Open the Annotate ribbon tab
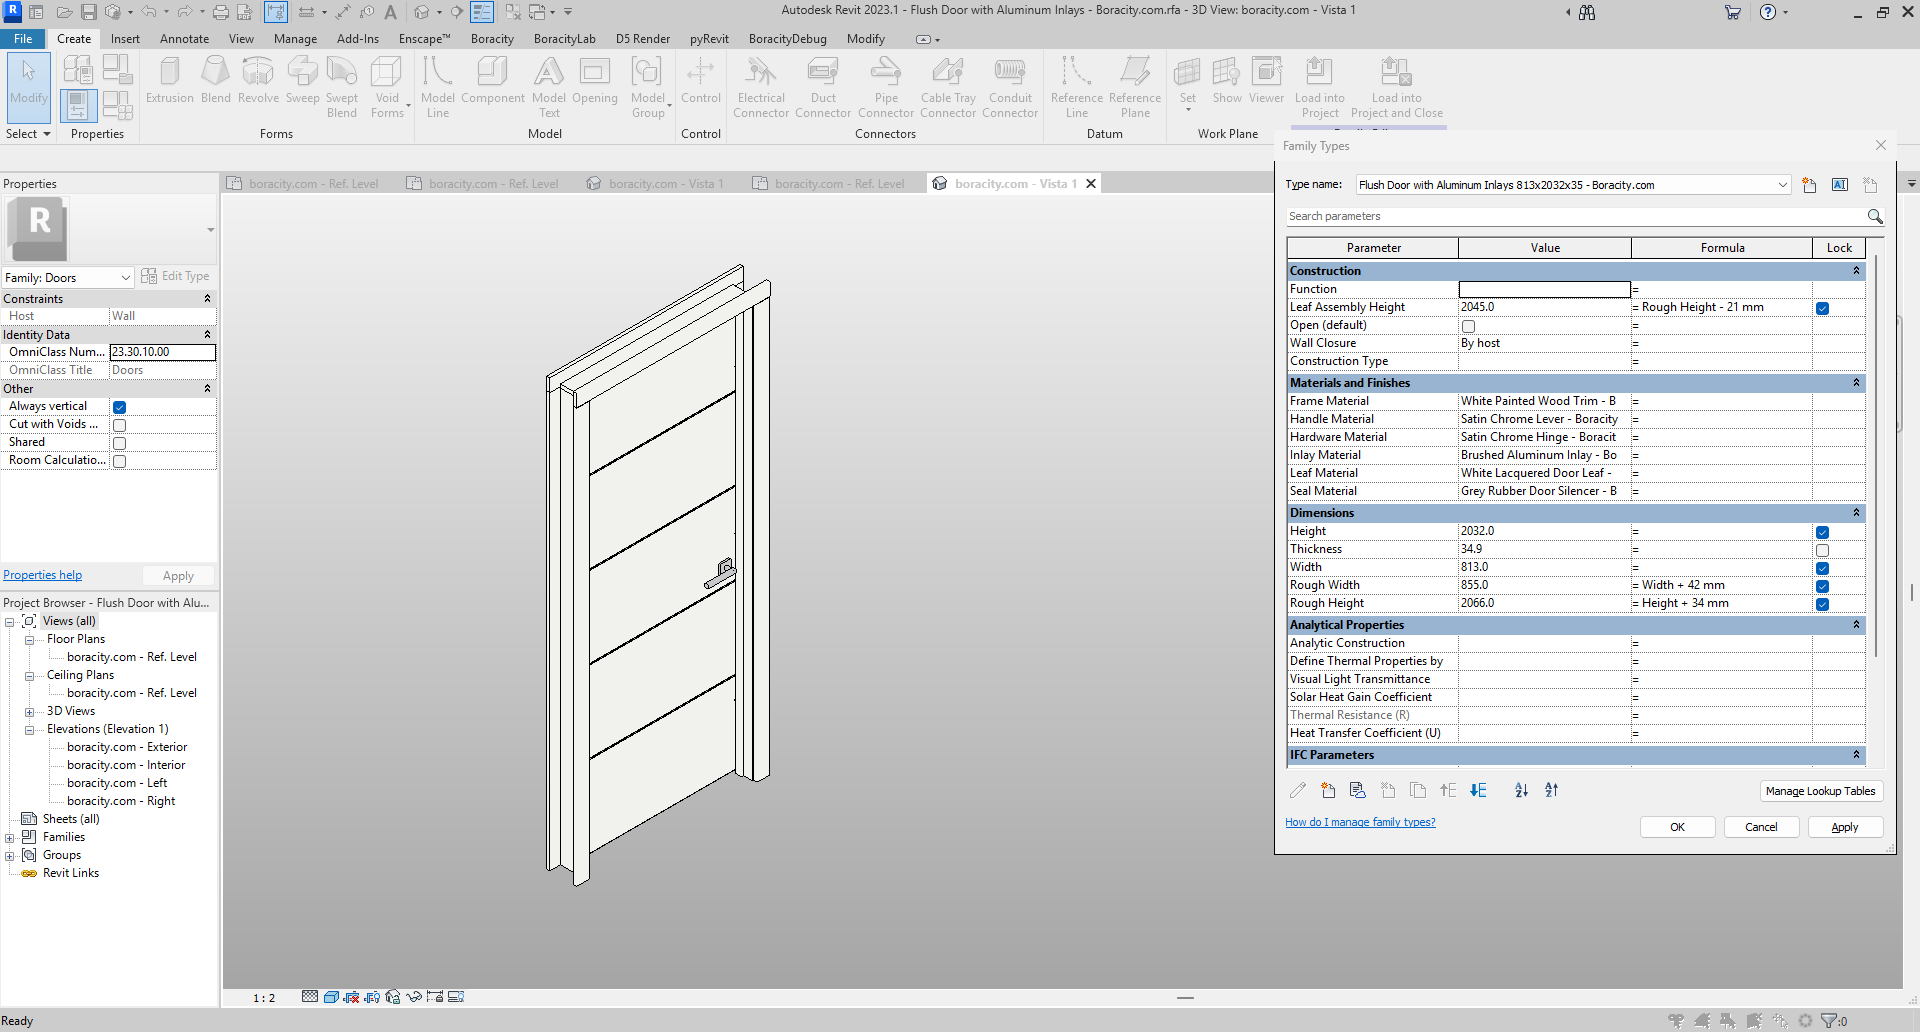Screen dimensions: 1920x1032 tap(184, 39)
